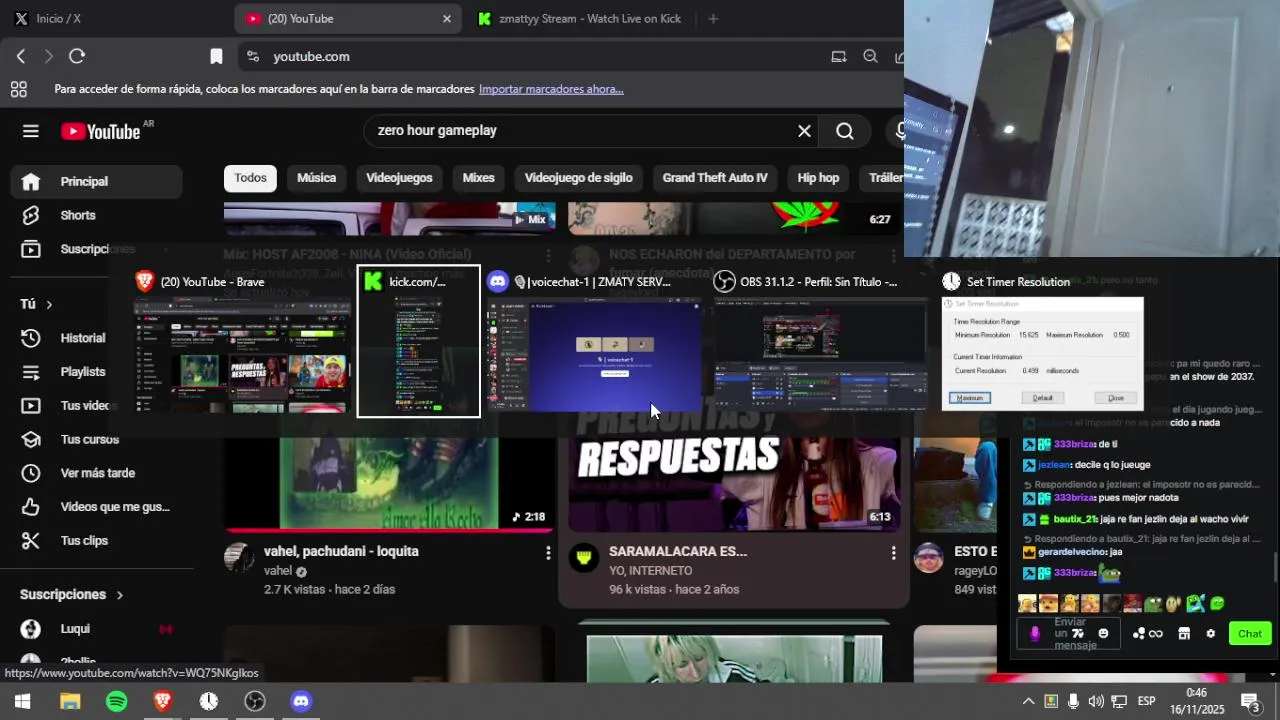Switch to the OBS 31.1.2 window thumbnail
The image size is (1280, 720).
pyautogui.click(x=820, y=340)
